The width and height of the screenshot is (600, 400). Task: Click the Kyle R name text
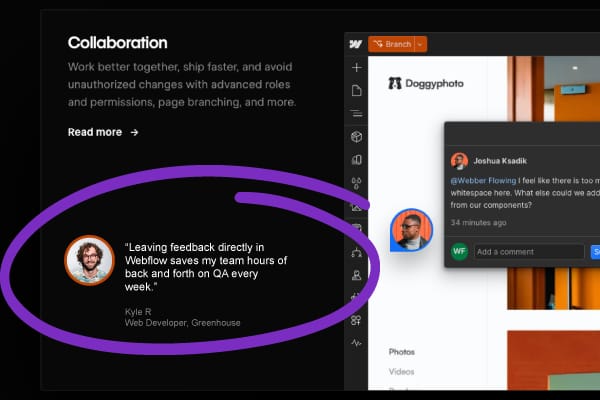pyautogui.click(x=138, y=312)
